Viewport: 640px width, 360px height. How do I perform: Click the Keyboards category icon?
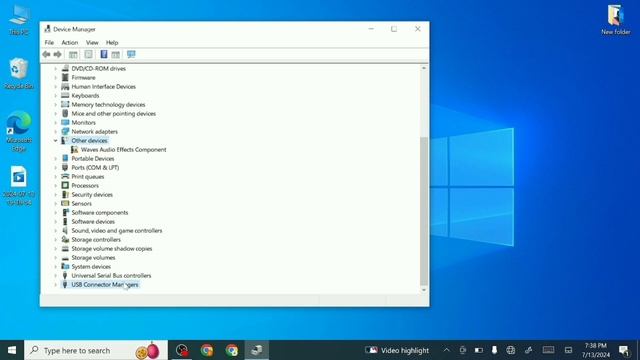tap(65, 96)
